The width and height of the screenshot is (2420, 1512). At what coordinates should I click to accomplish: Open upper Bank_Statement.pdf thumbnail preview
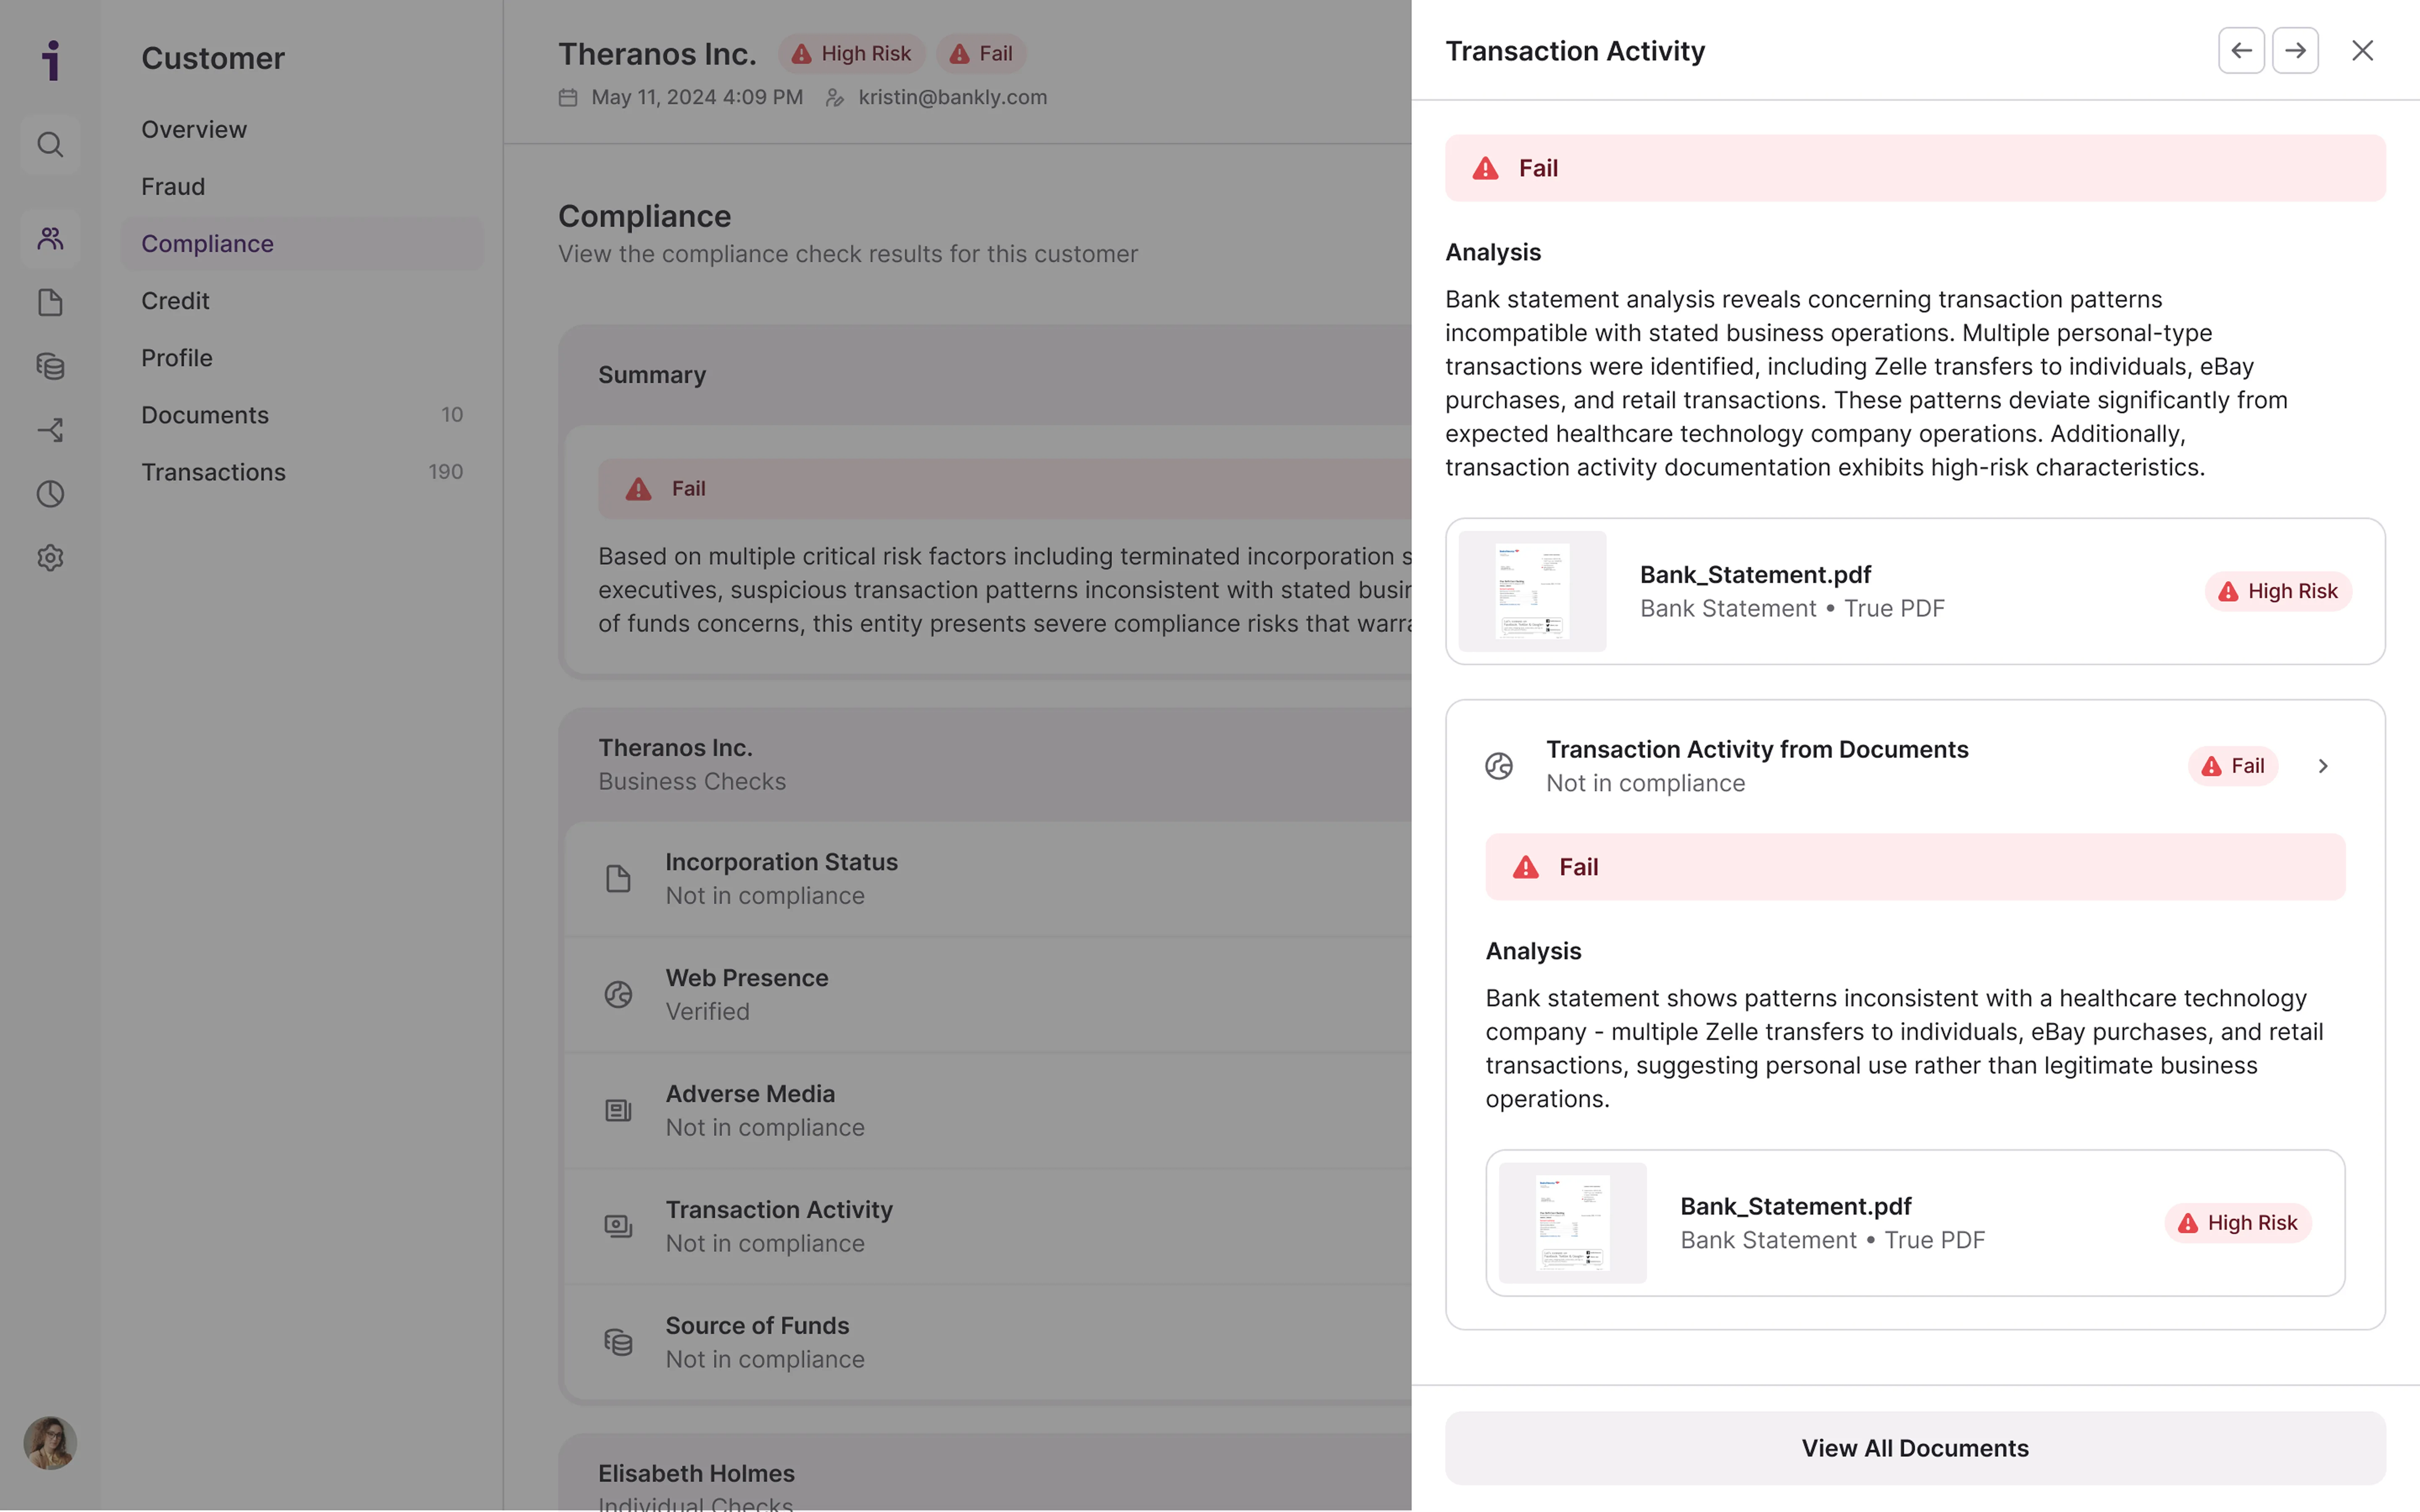tap(1532, 591)
